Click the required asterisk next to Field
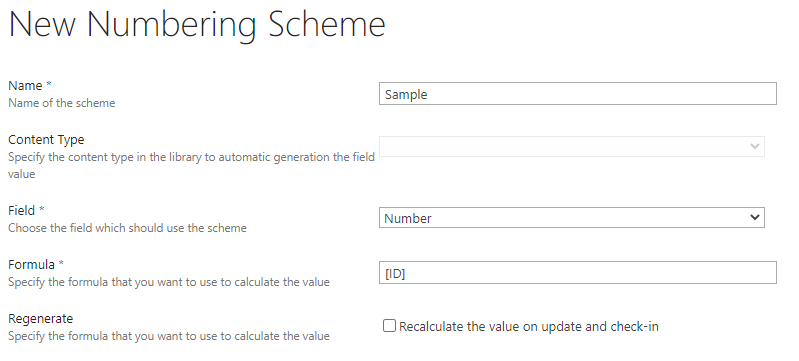 tap(42, 209)
